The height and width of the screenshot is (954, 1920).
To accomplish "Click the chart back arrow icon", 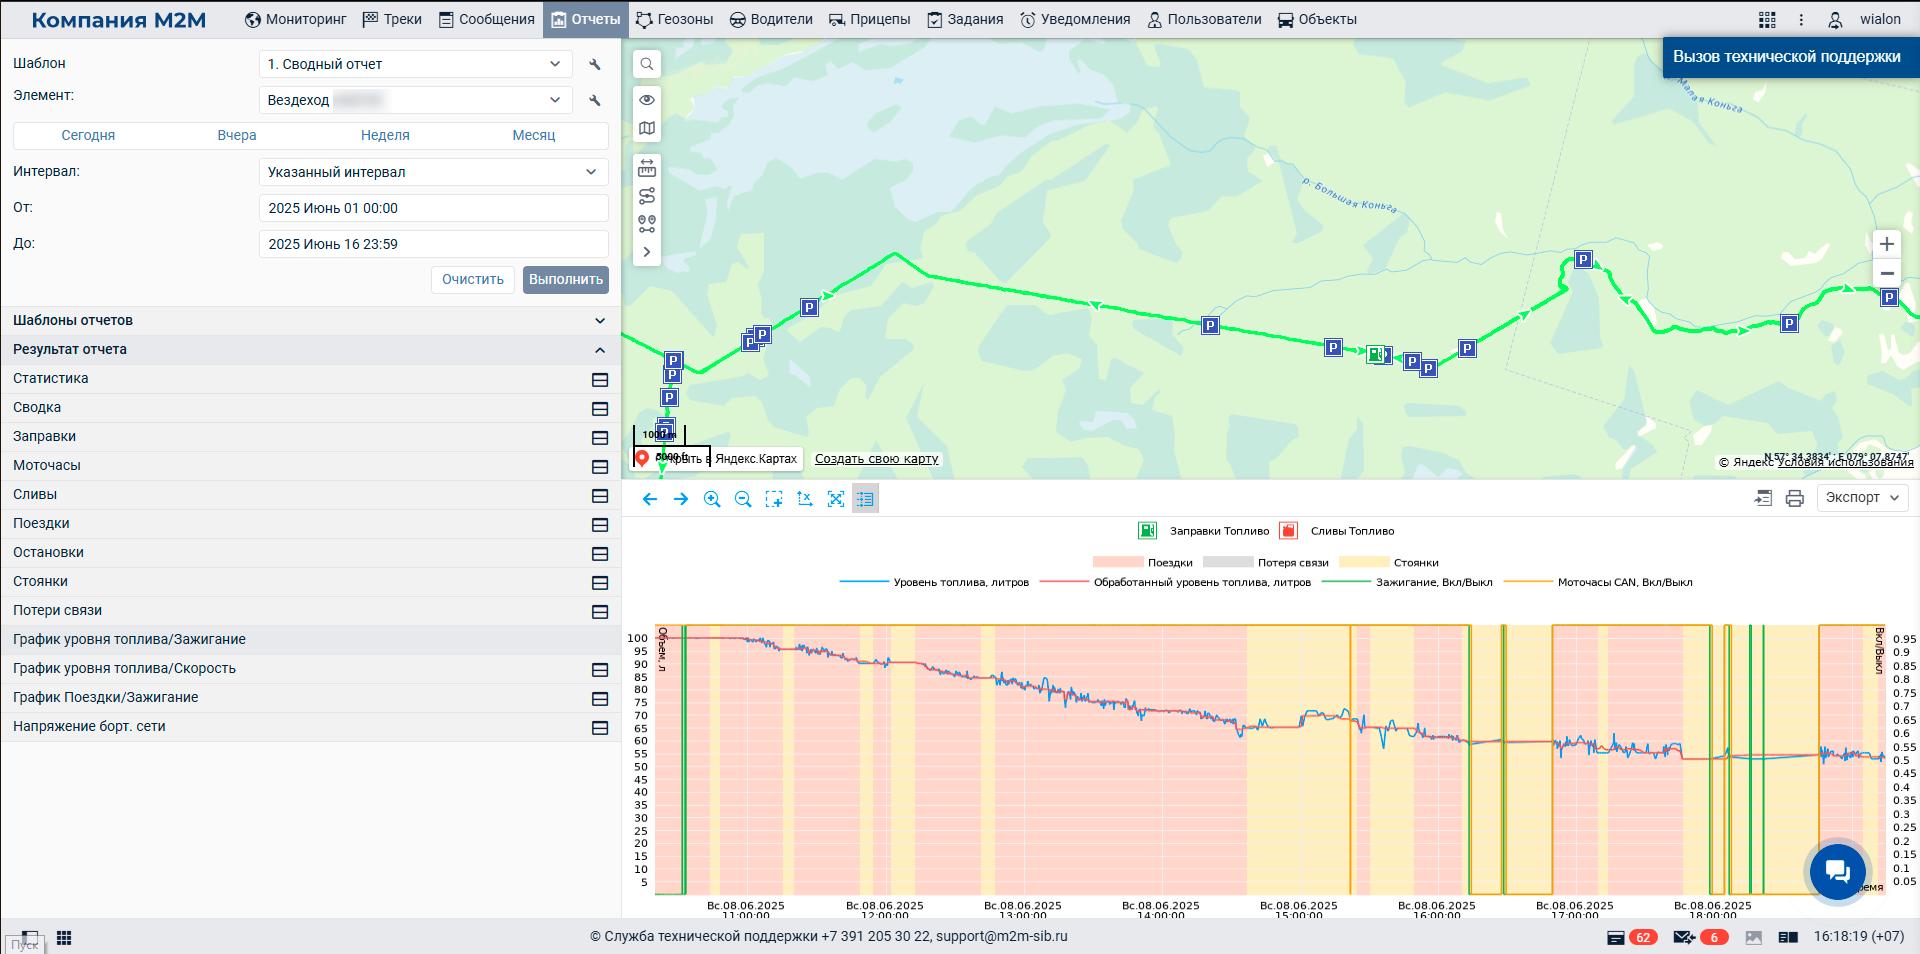I will tap(650, 499).
